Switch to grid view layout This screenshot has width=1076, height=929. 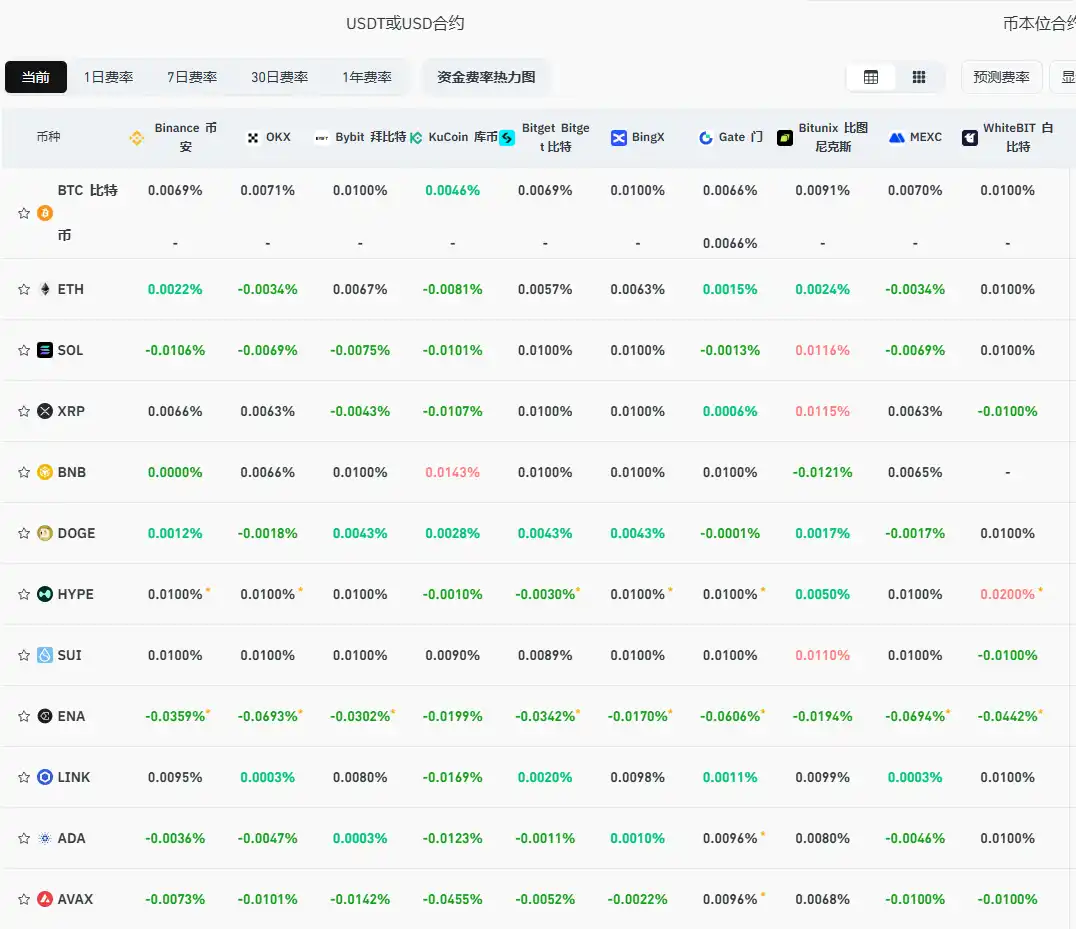pos(917,77)
